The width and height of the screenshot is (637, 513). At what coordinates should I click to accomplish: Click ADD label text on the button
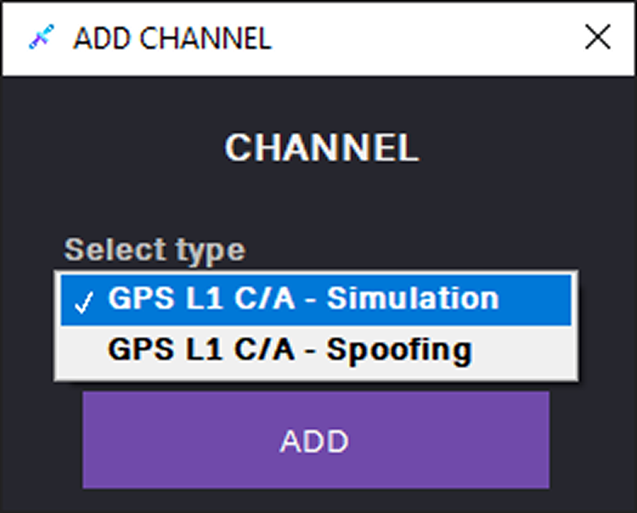pyautogui.click(x=314, y=441)
